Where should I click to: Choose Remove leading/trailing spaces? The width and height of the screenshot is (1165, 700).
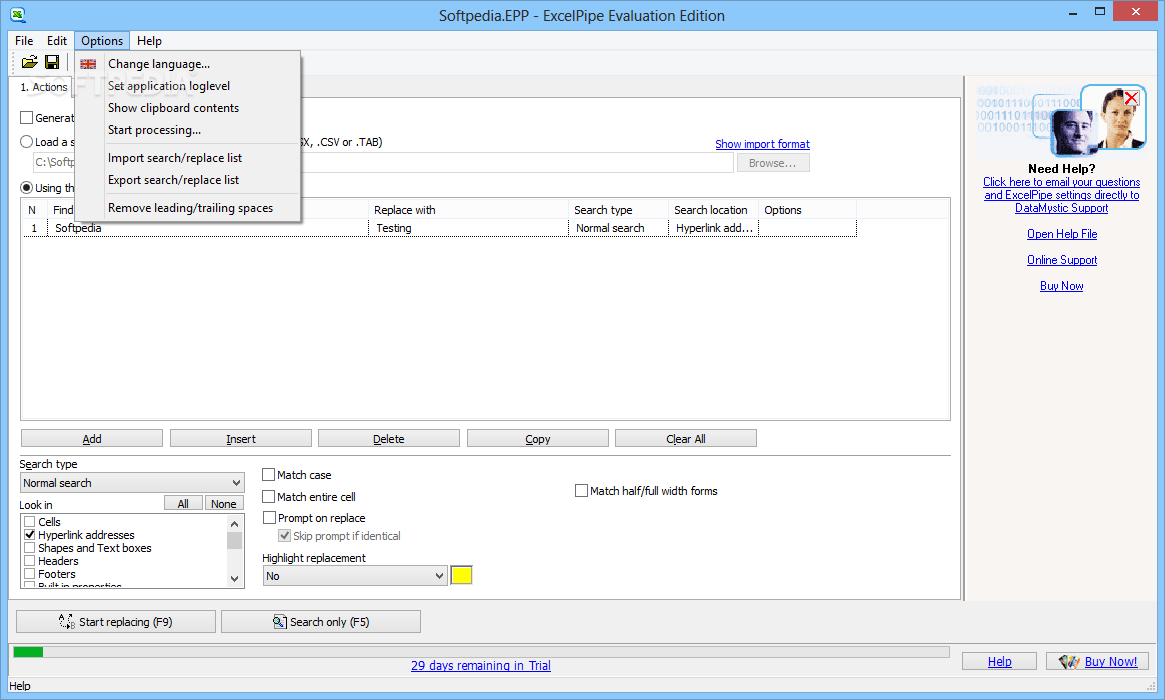190,208
